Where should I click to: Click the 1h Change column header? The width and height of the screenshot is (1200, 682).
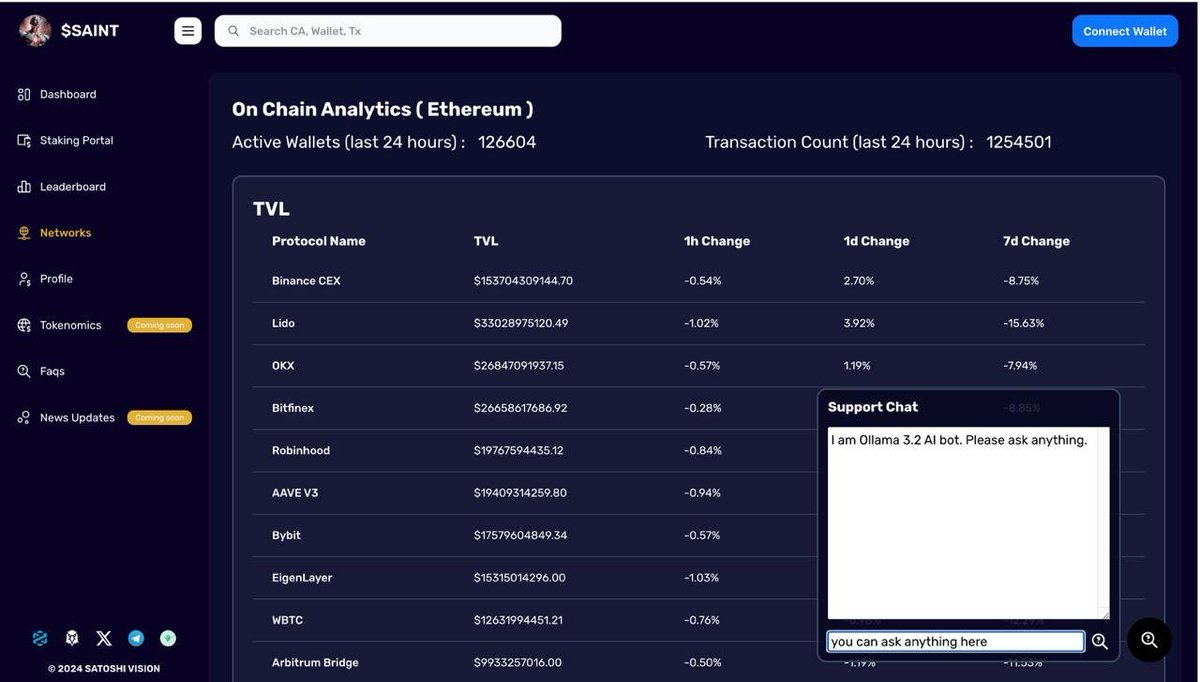tap(717, 241)
